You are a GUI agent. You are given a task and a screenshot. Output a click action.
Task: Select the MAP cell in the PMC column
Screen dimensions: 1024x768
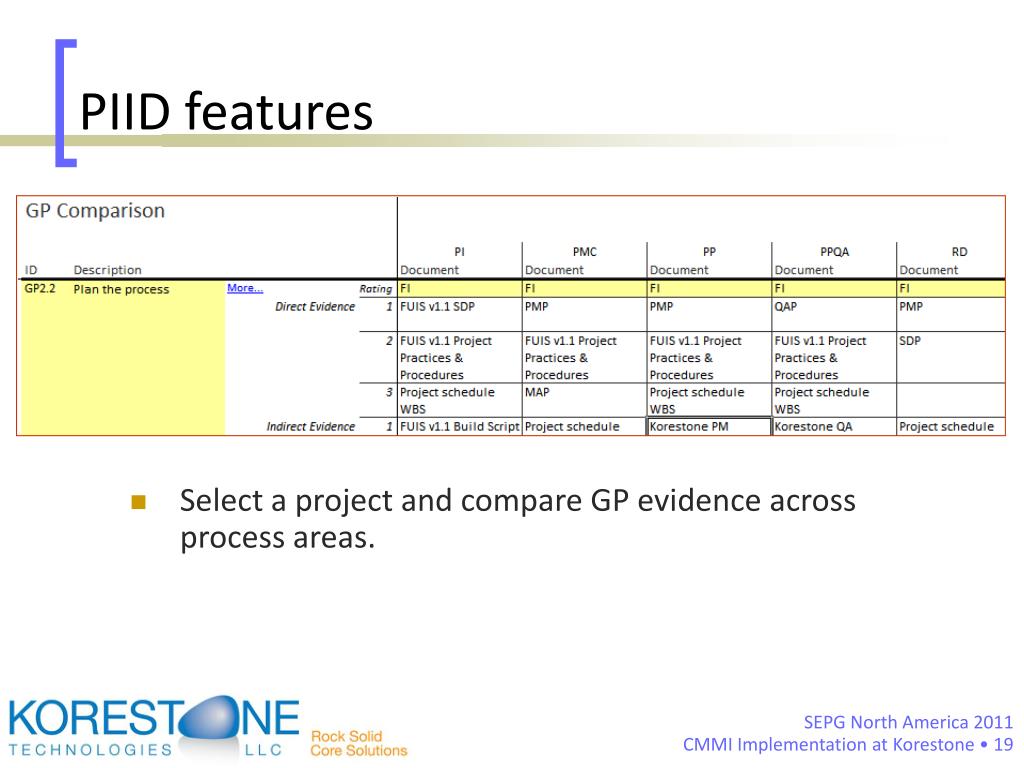[584, 400]
